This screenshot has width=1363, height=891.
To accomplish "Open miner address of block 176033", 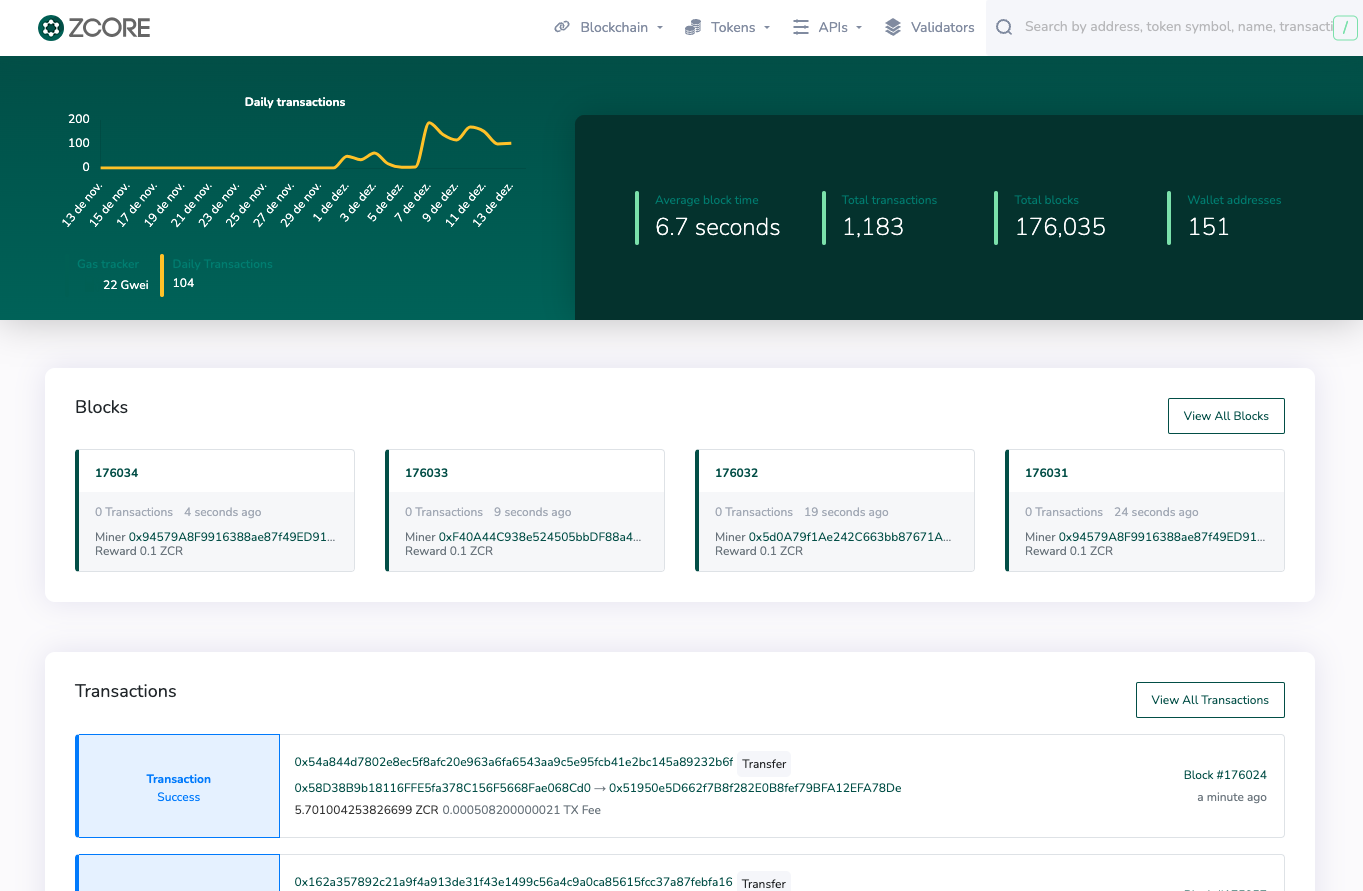I will (540, 537).
